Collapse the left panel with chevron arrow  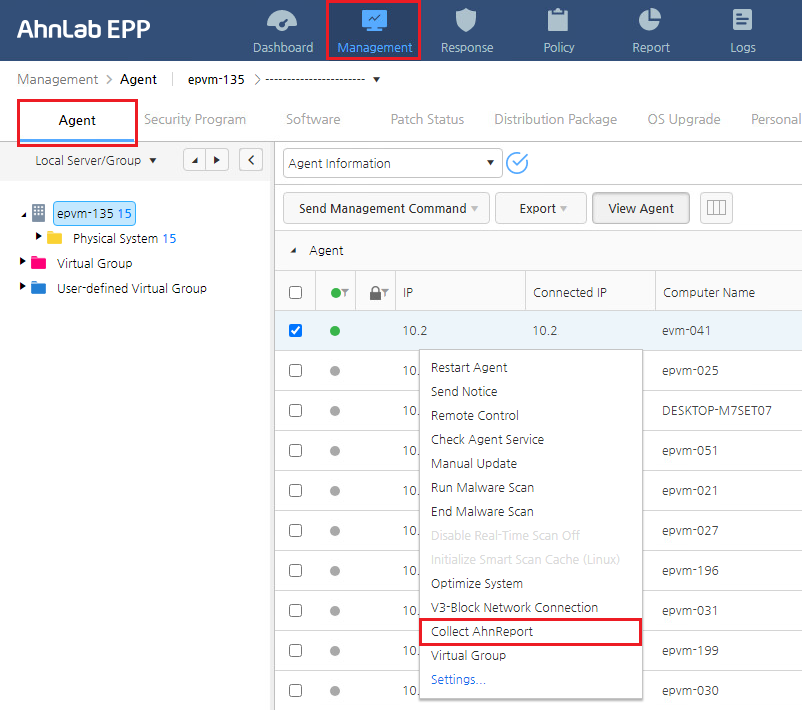point(251,160)
